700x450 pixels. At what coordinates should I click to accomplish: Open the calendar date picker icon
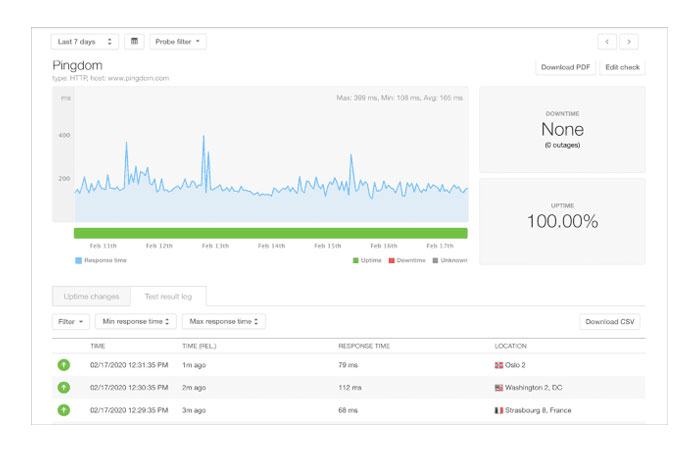point(134,41)
